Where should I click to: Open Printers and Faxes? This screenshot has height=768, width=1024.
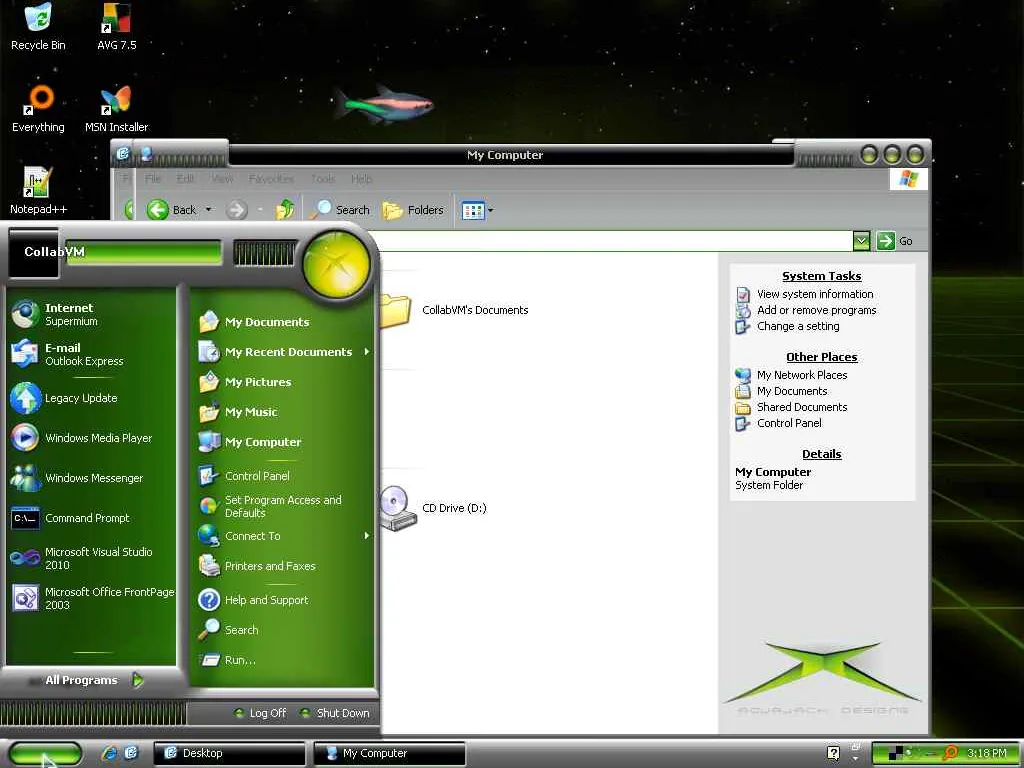pyautogui.click(x=283, y=566)
